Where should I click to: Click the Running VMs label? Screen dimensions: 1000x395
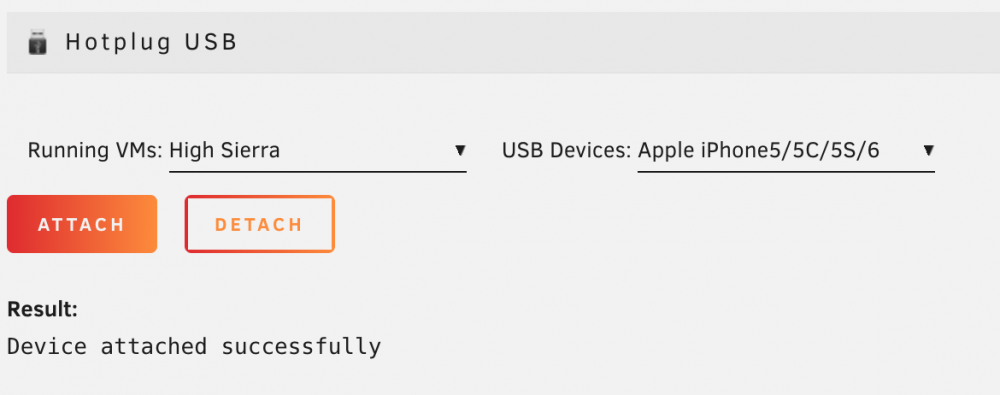click(x=96, y=151)
